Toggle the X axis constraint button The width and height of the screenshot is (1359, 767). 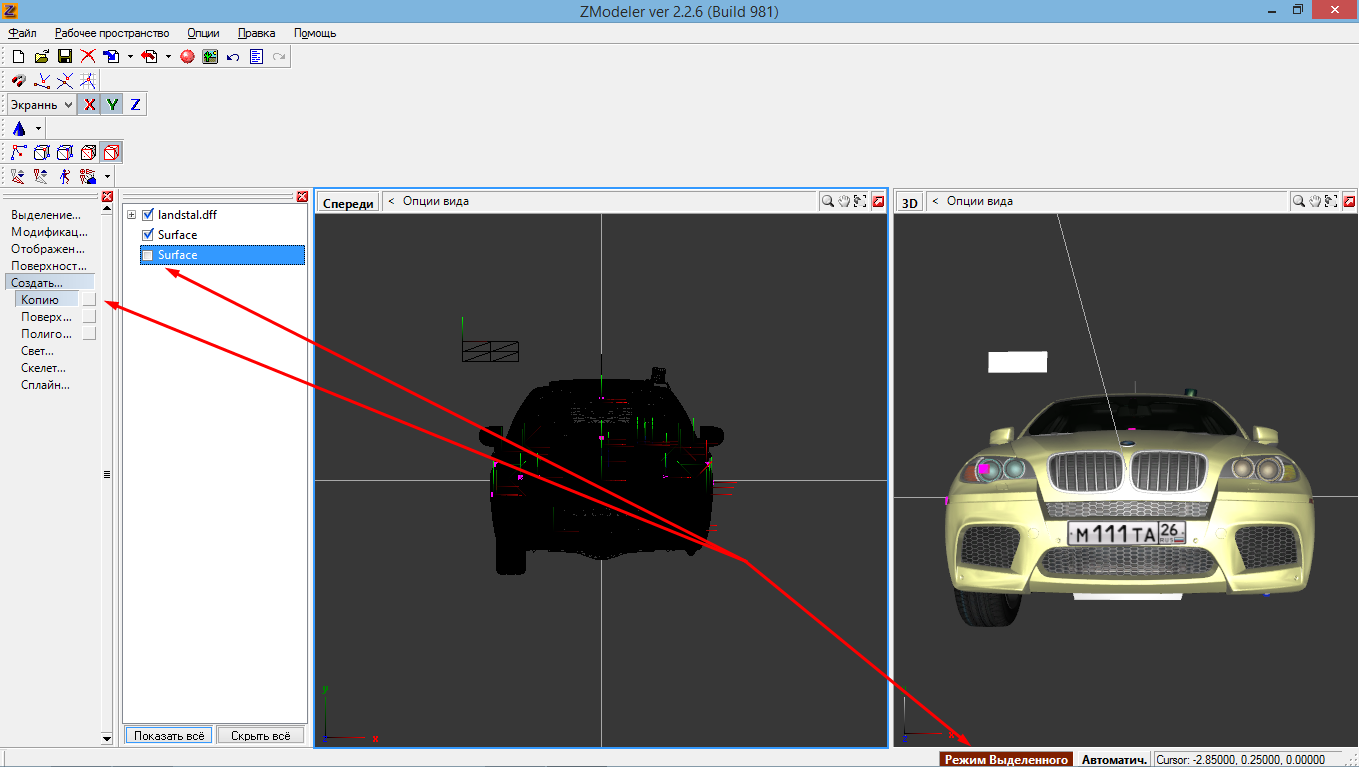pyautogui.click(x=90, y=104)
